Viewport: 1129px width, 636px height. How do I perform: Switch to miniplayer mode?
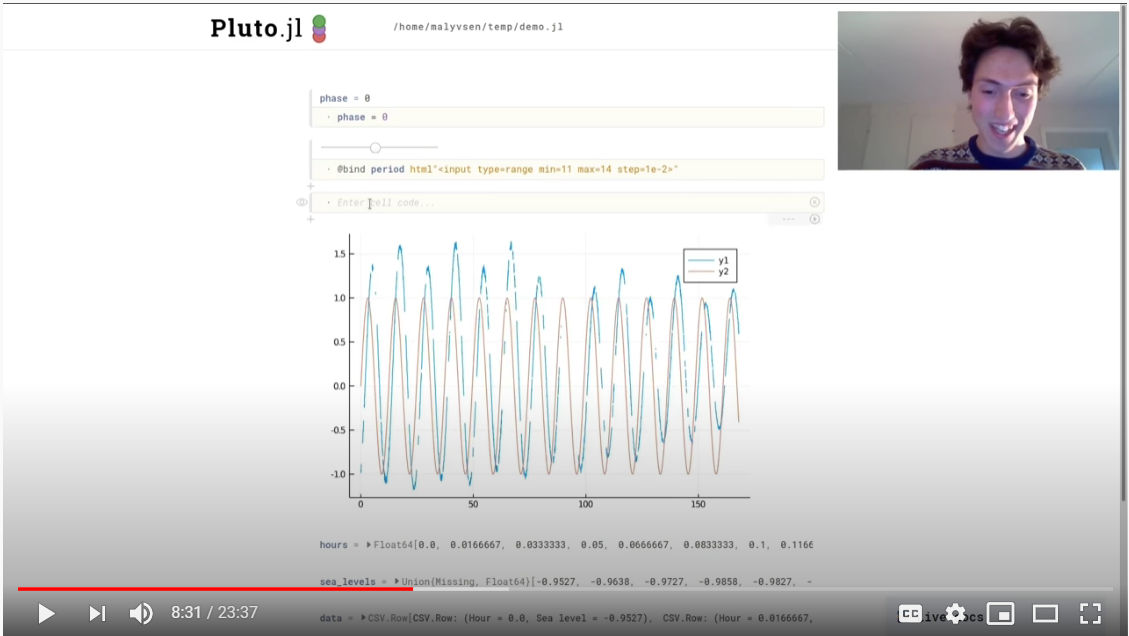click(1000, 613)
